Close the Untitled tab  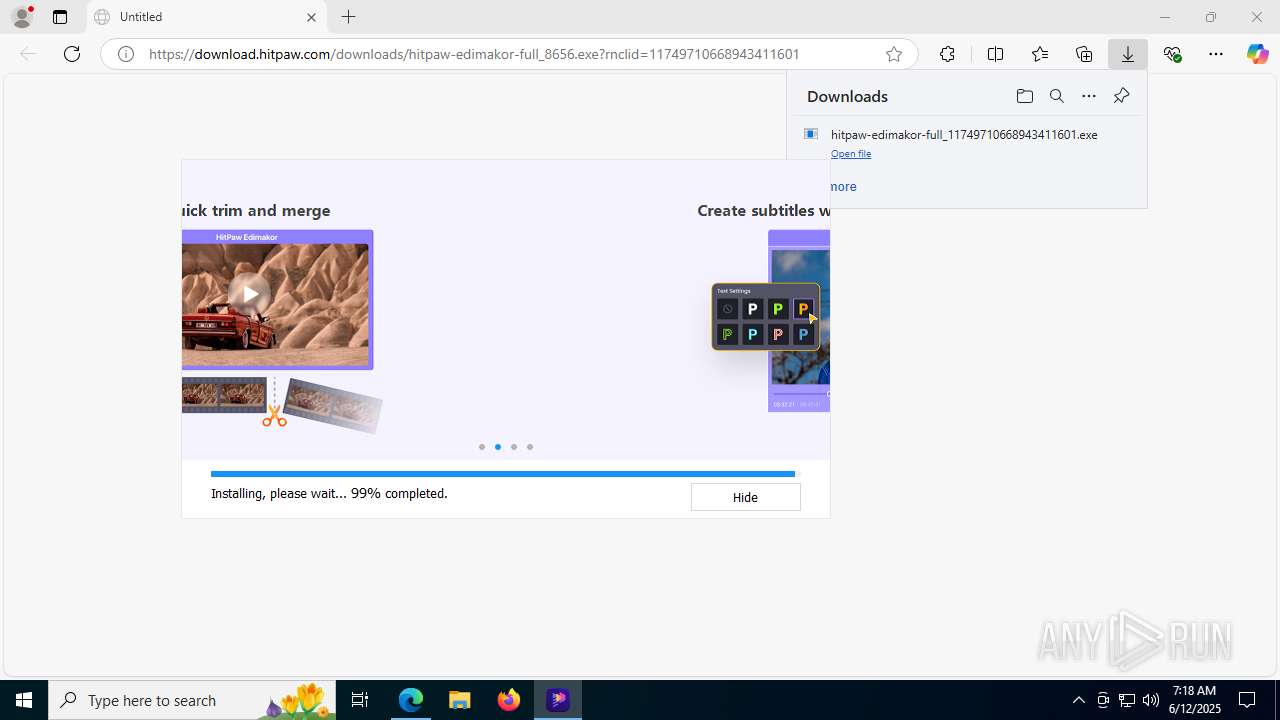tap(311, 17)
